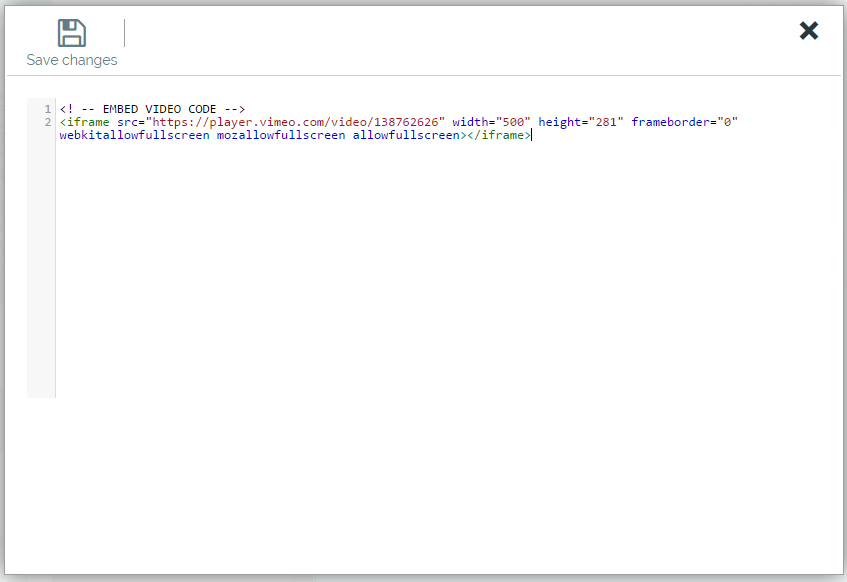
Task: Click the width attribute name
Action: pos(470,122)
